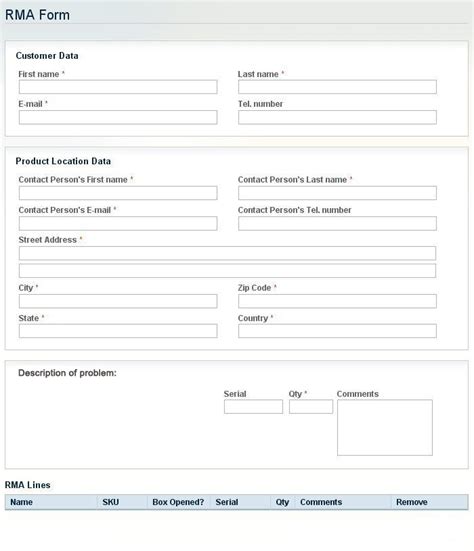Focus the Comments text area

(x=385, y=428)
